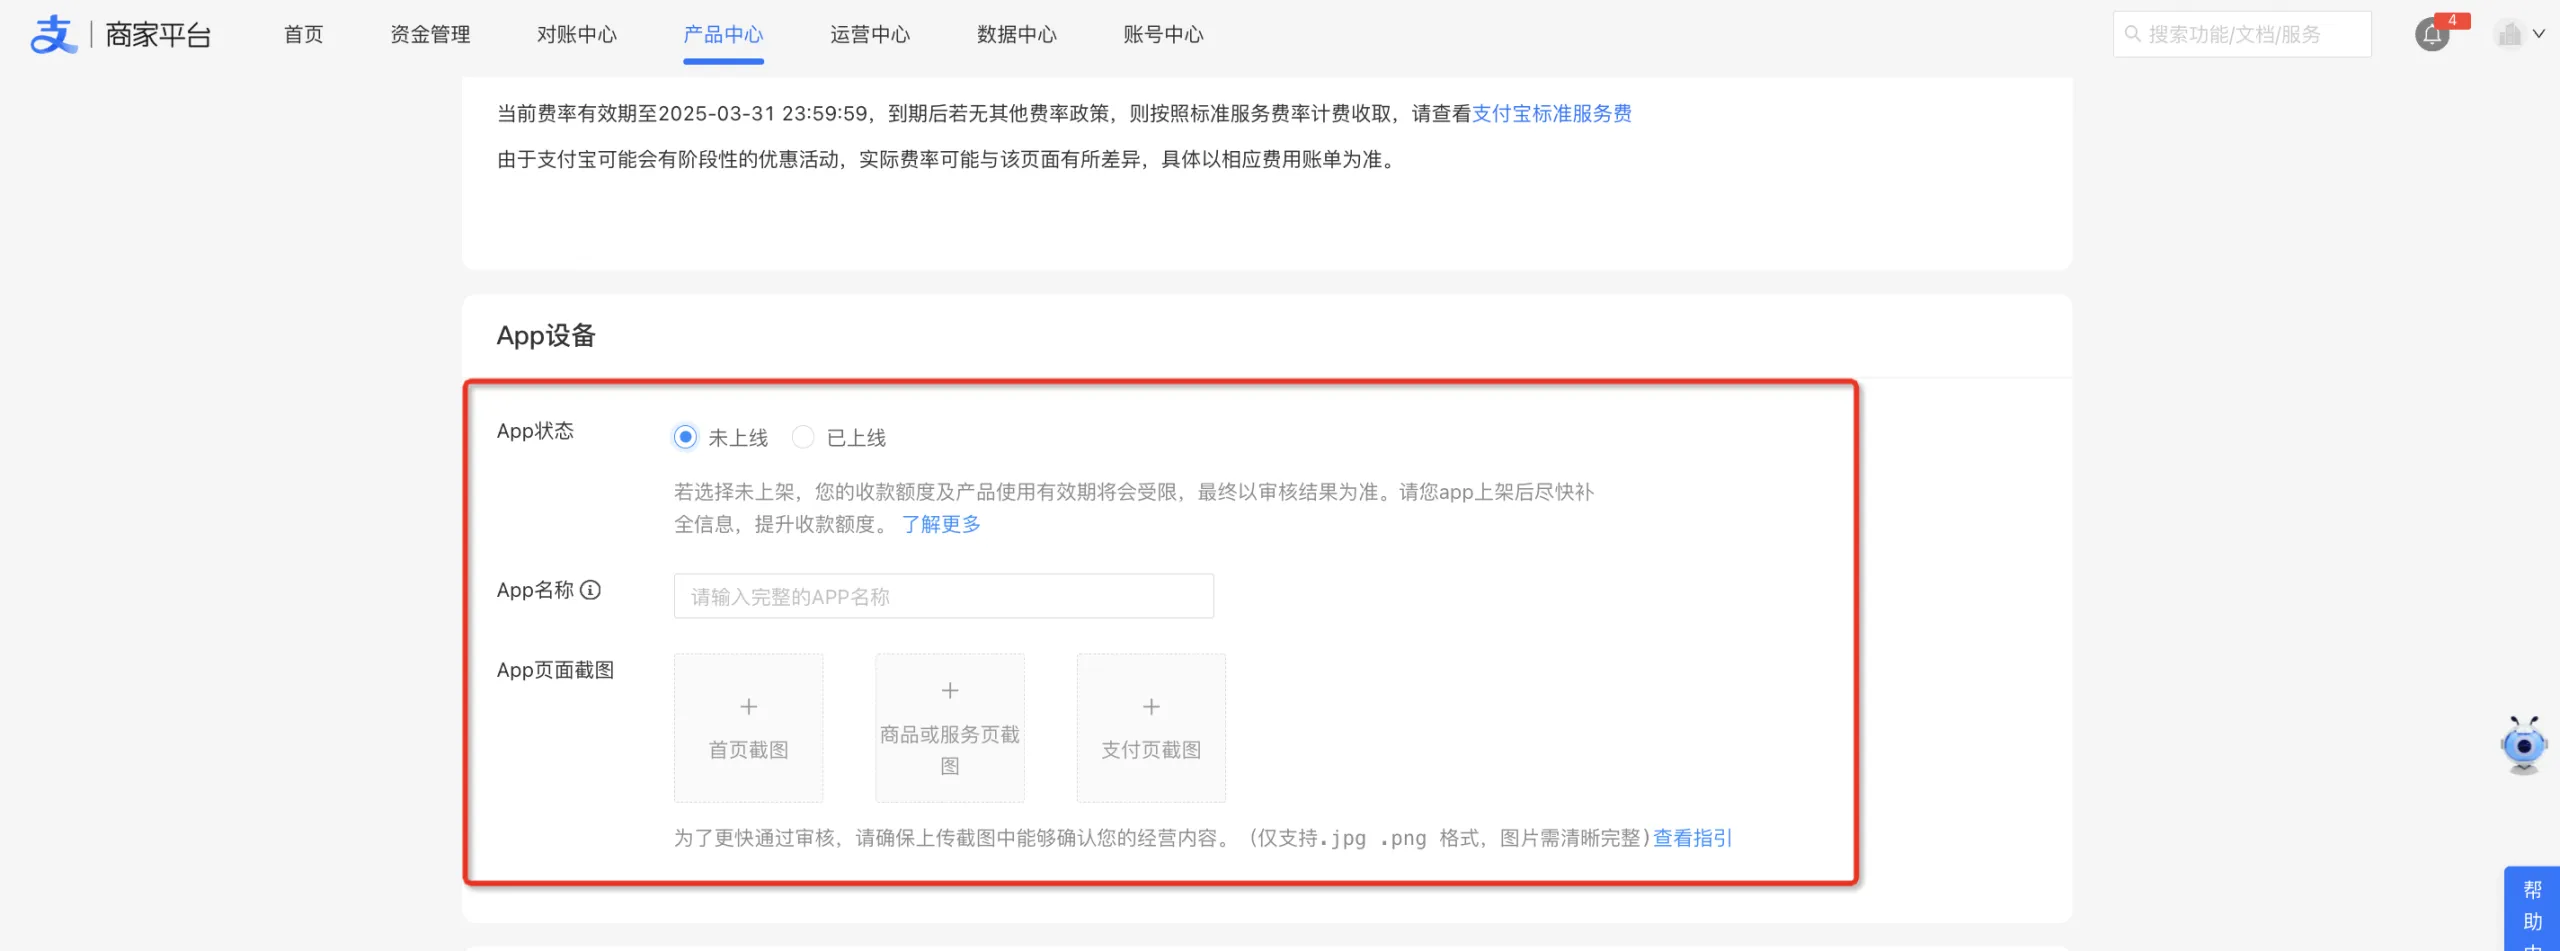Open the notification bell
Image resolution: width=2560 pixels, height=951 pixels.
point(2431,35)
